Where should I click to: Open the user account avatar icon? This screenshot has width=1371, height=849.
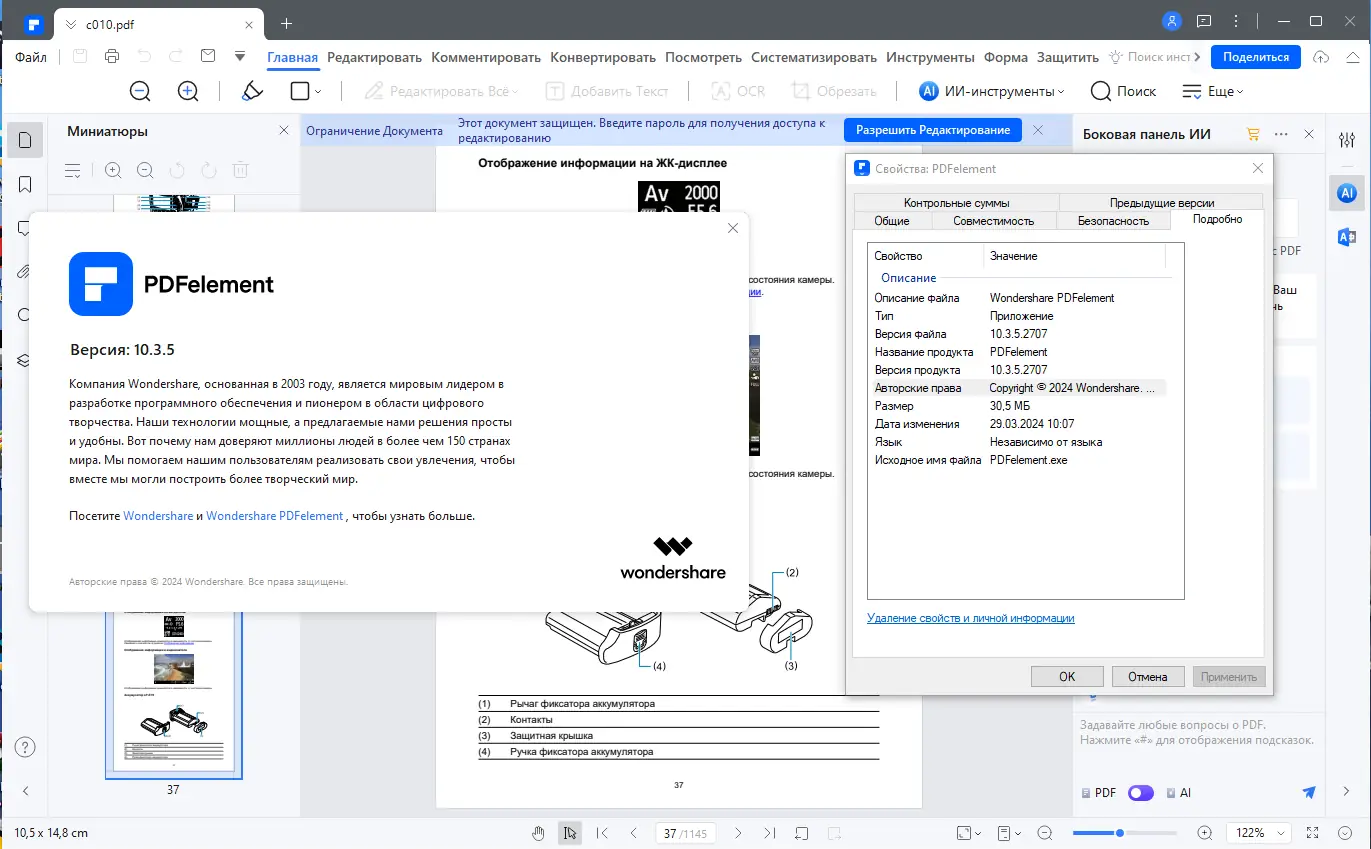point(1173,21)
